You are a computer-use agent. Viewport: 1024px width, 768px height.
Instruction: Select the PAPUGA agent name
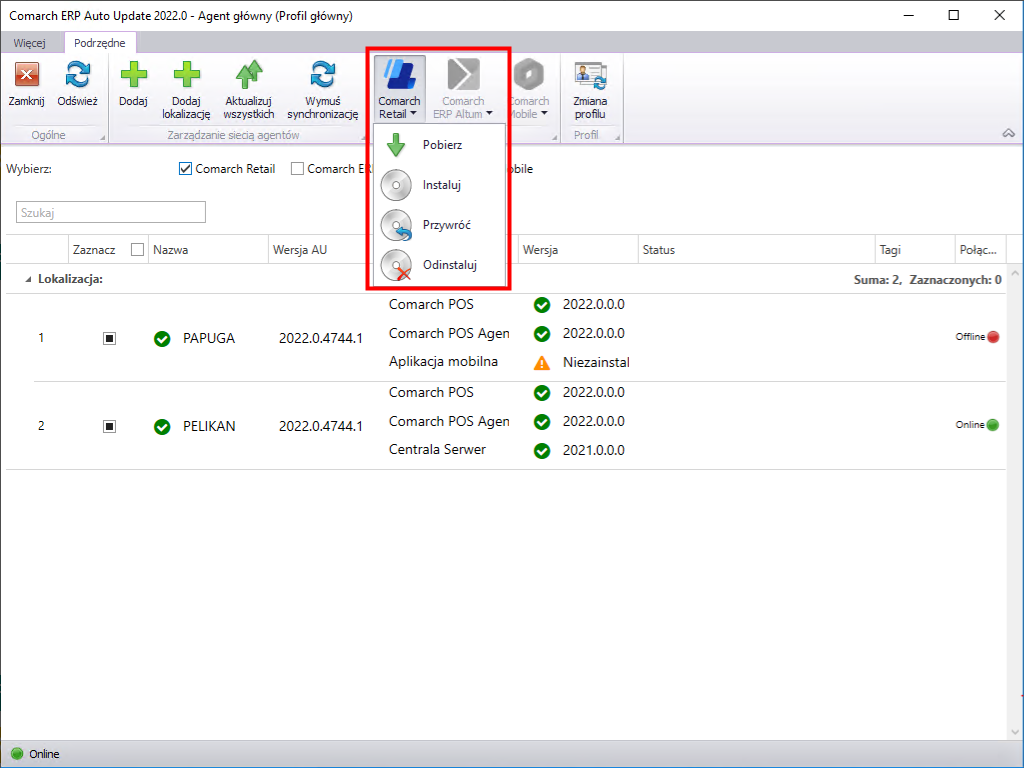pyautogui.click(x=209, y=338)
